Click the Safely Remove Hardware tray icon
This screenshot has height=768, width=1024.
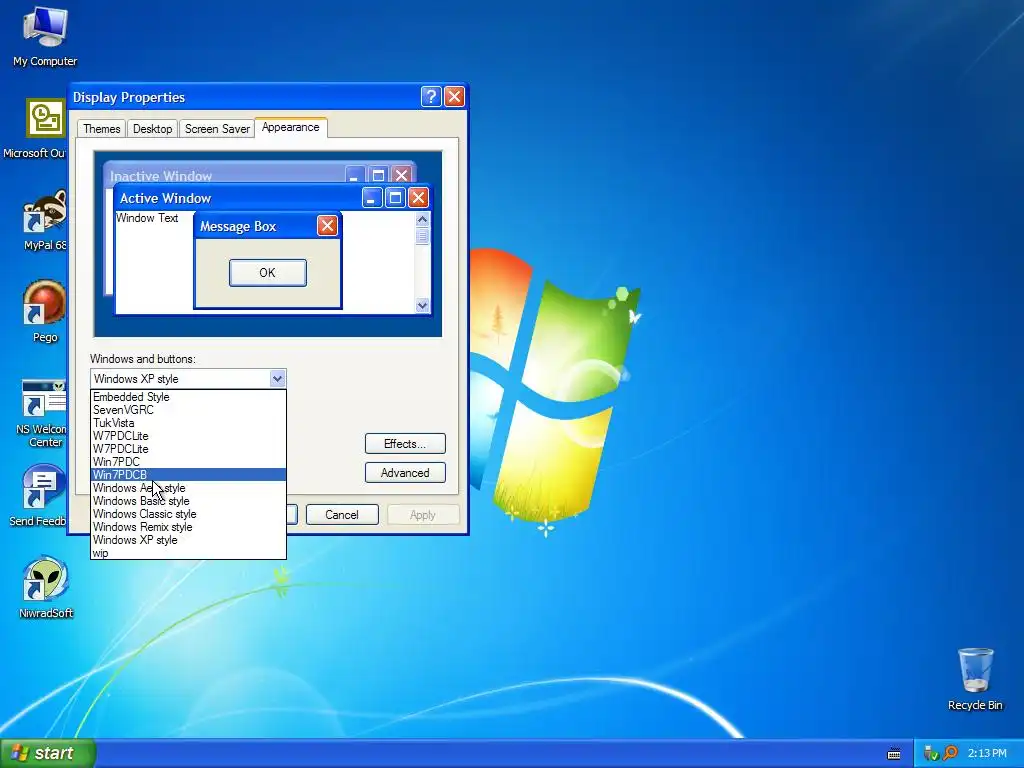(931, 754)
